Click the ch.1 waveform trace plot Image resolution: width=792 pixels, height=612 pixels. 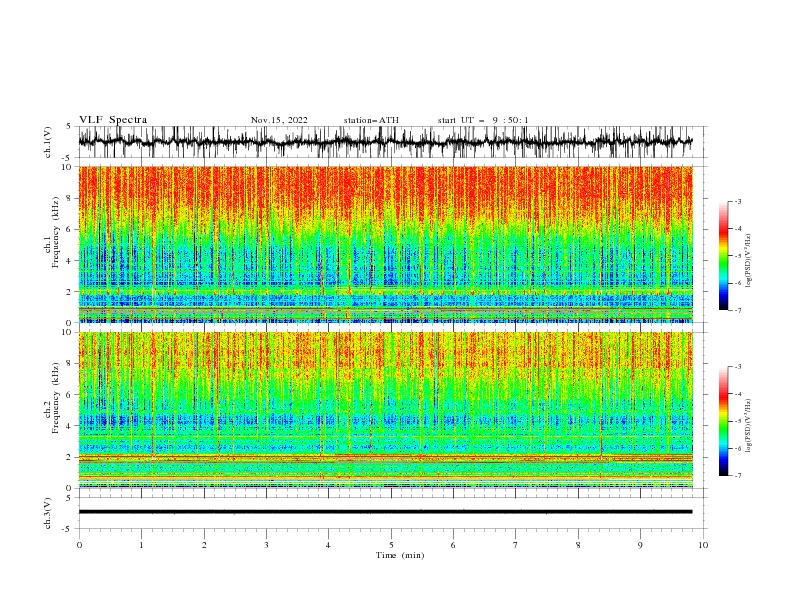click(x=385, y=142)
